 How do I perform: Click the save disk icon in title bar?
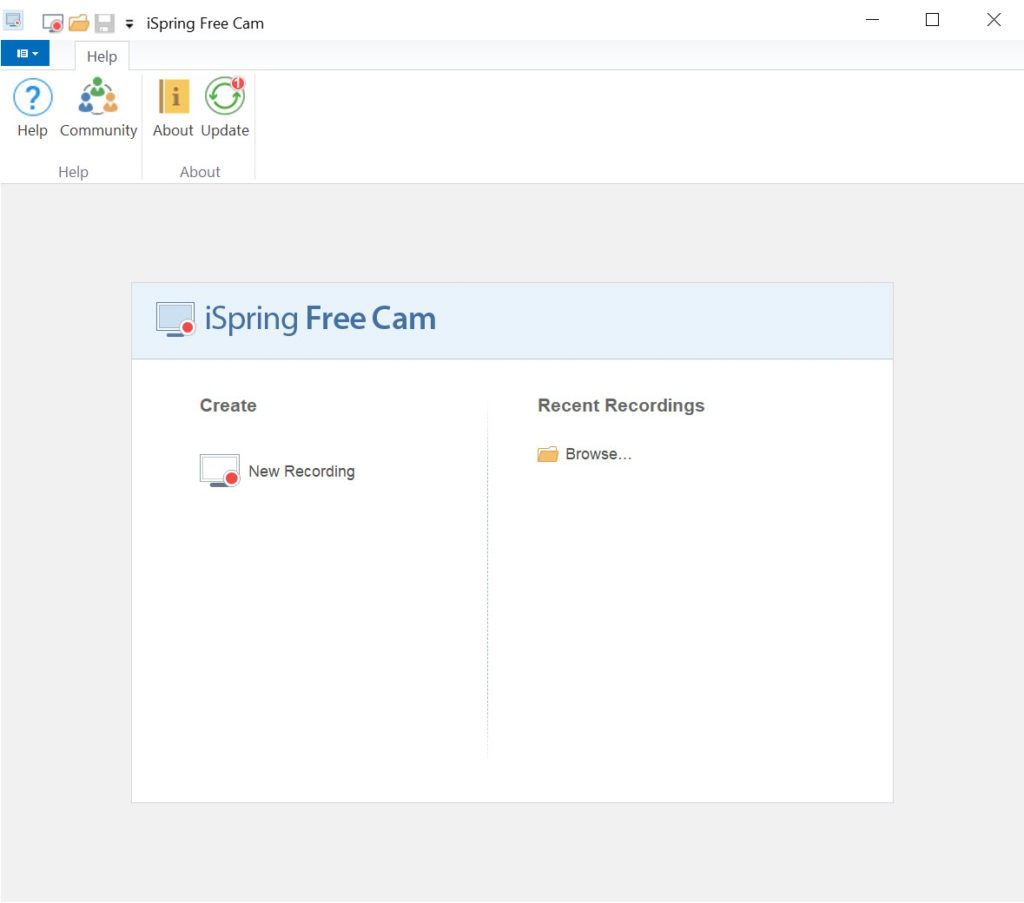point(104,24)
